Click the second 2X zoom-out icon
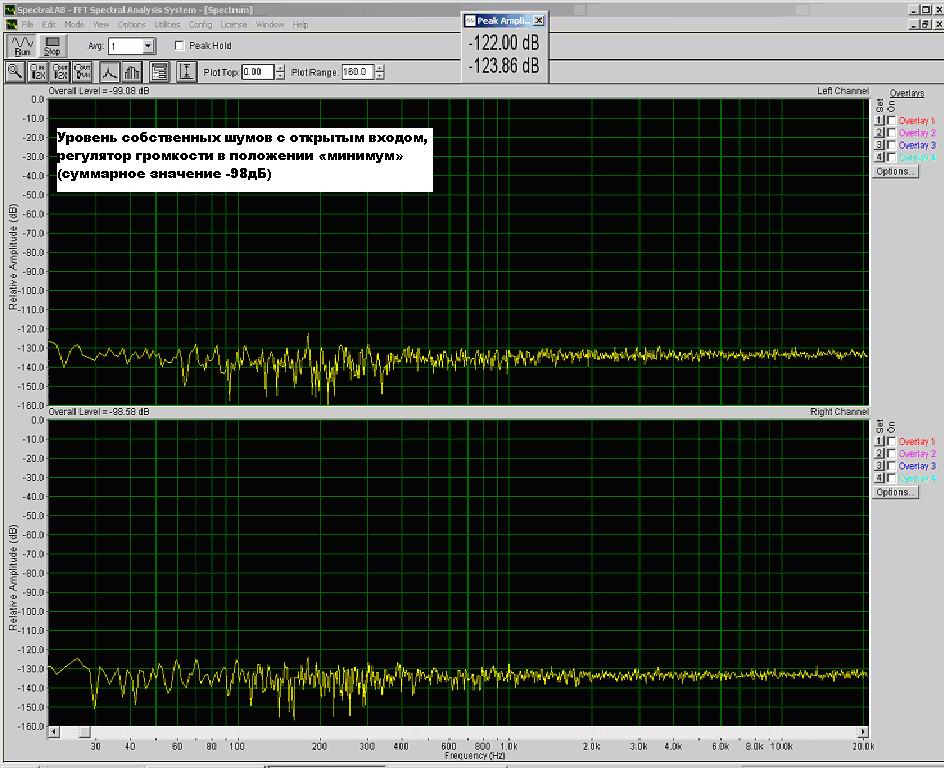 click(60, 72)
